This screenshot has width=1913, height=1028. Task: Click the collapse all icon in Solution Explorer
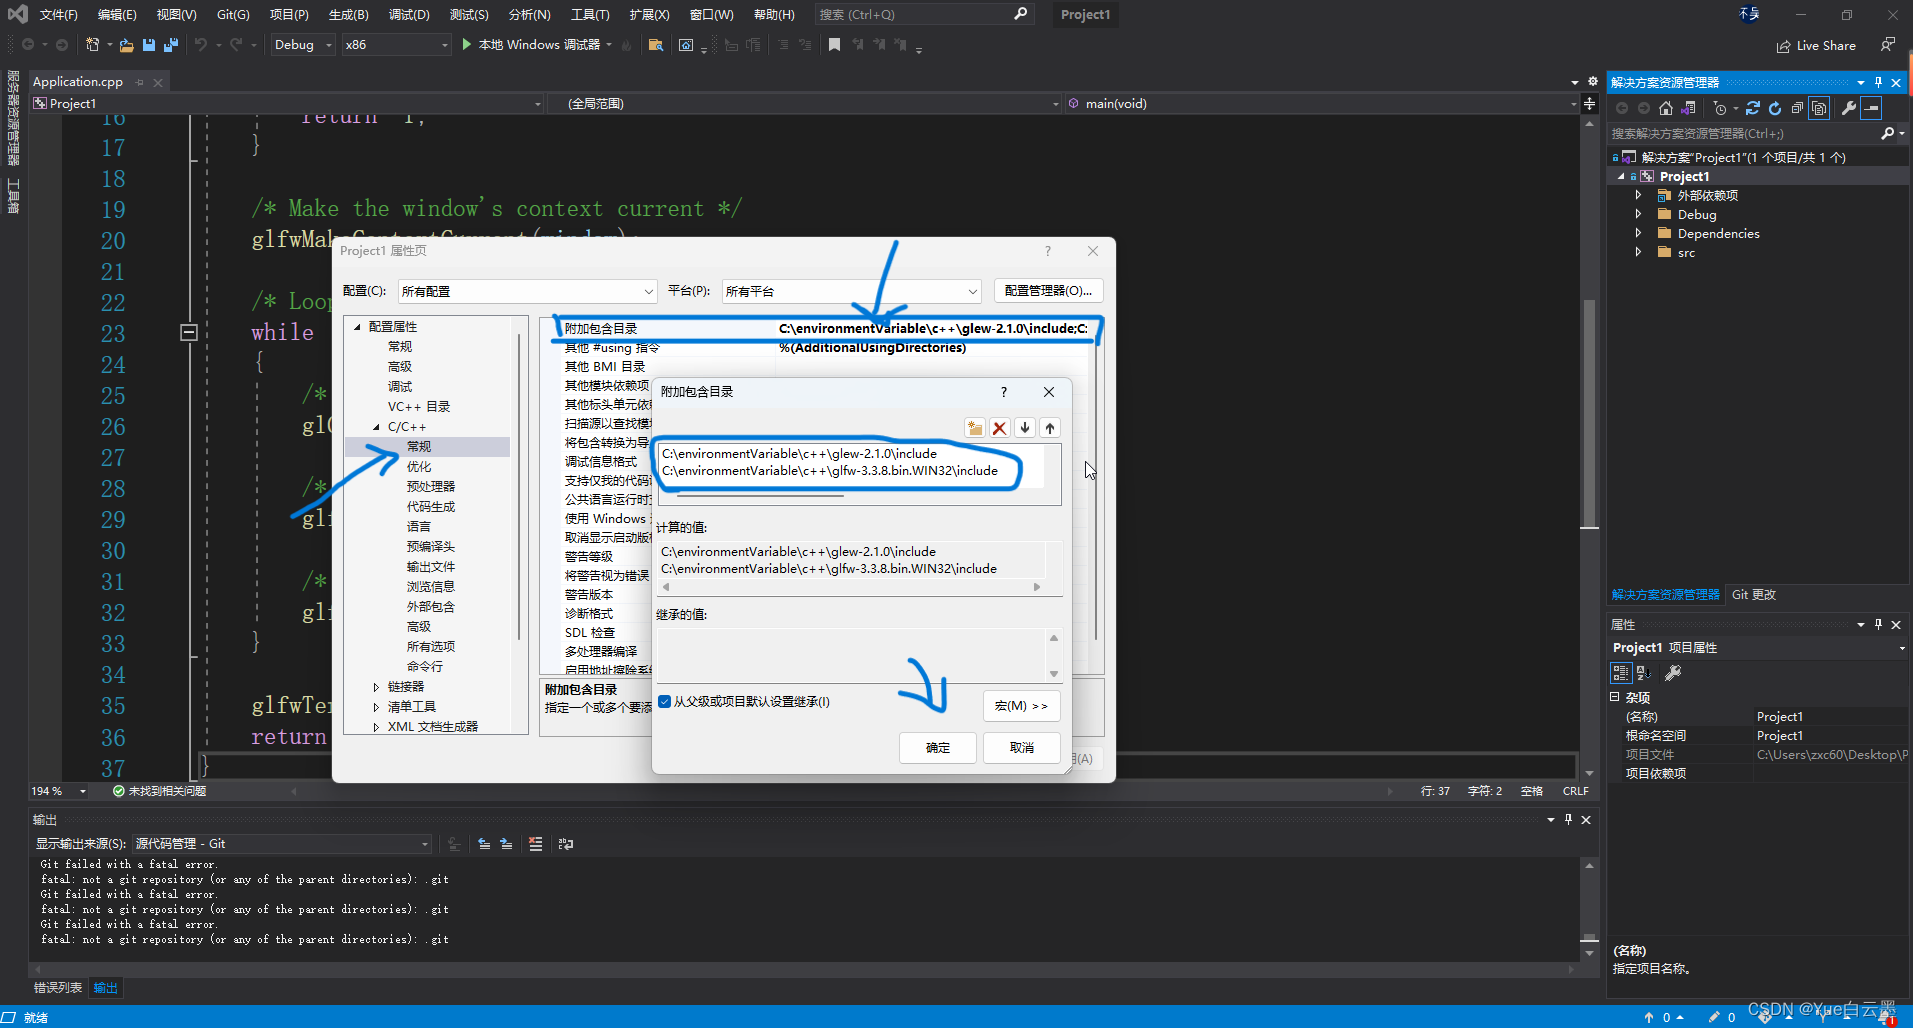click(1797, 108)
